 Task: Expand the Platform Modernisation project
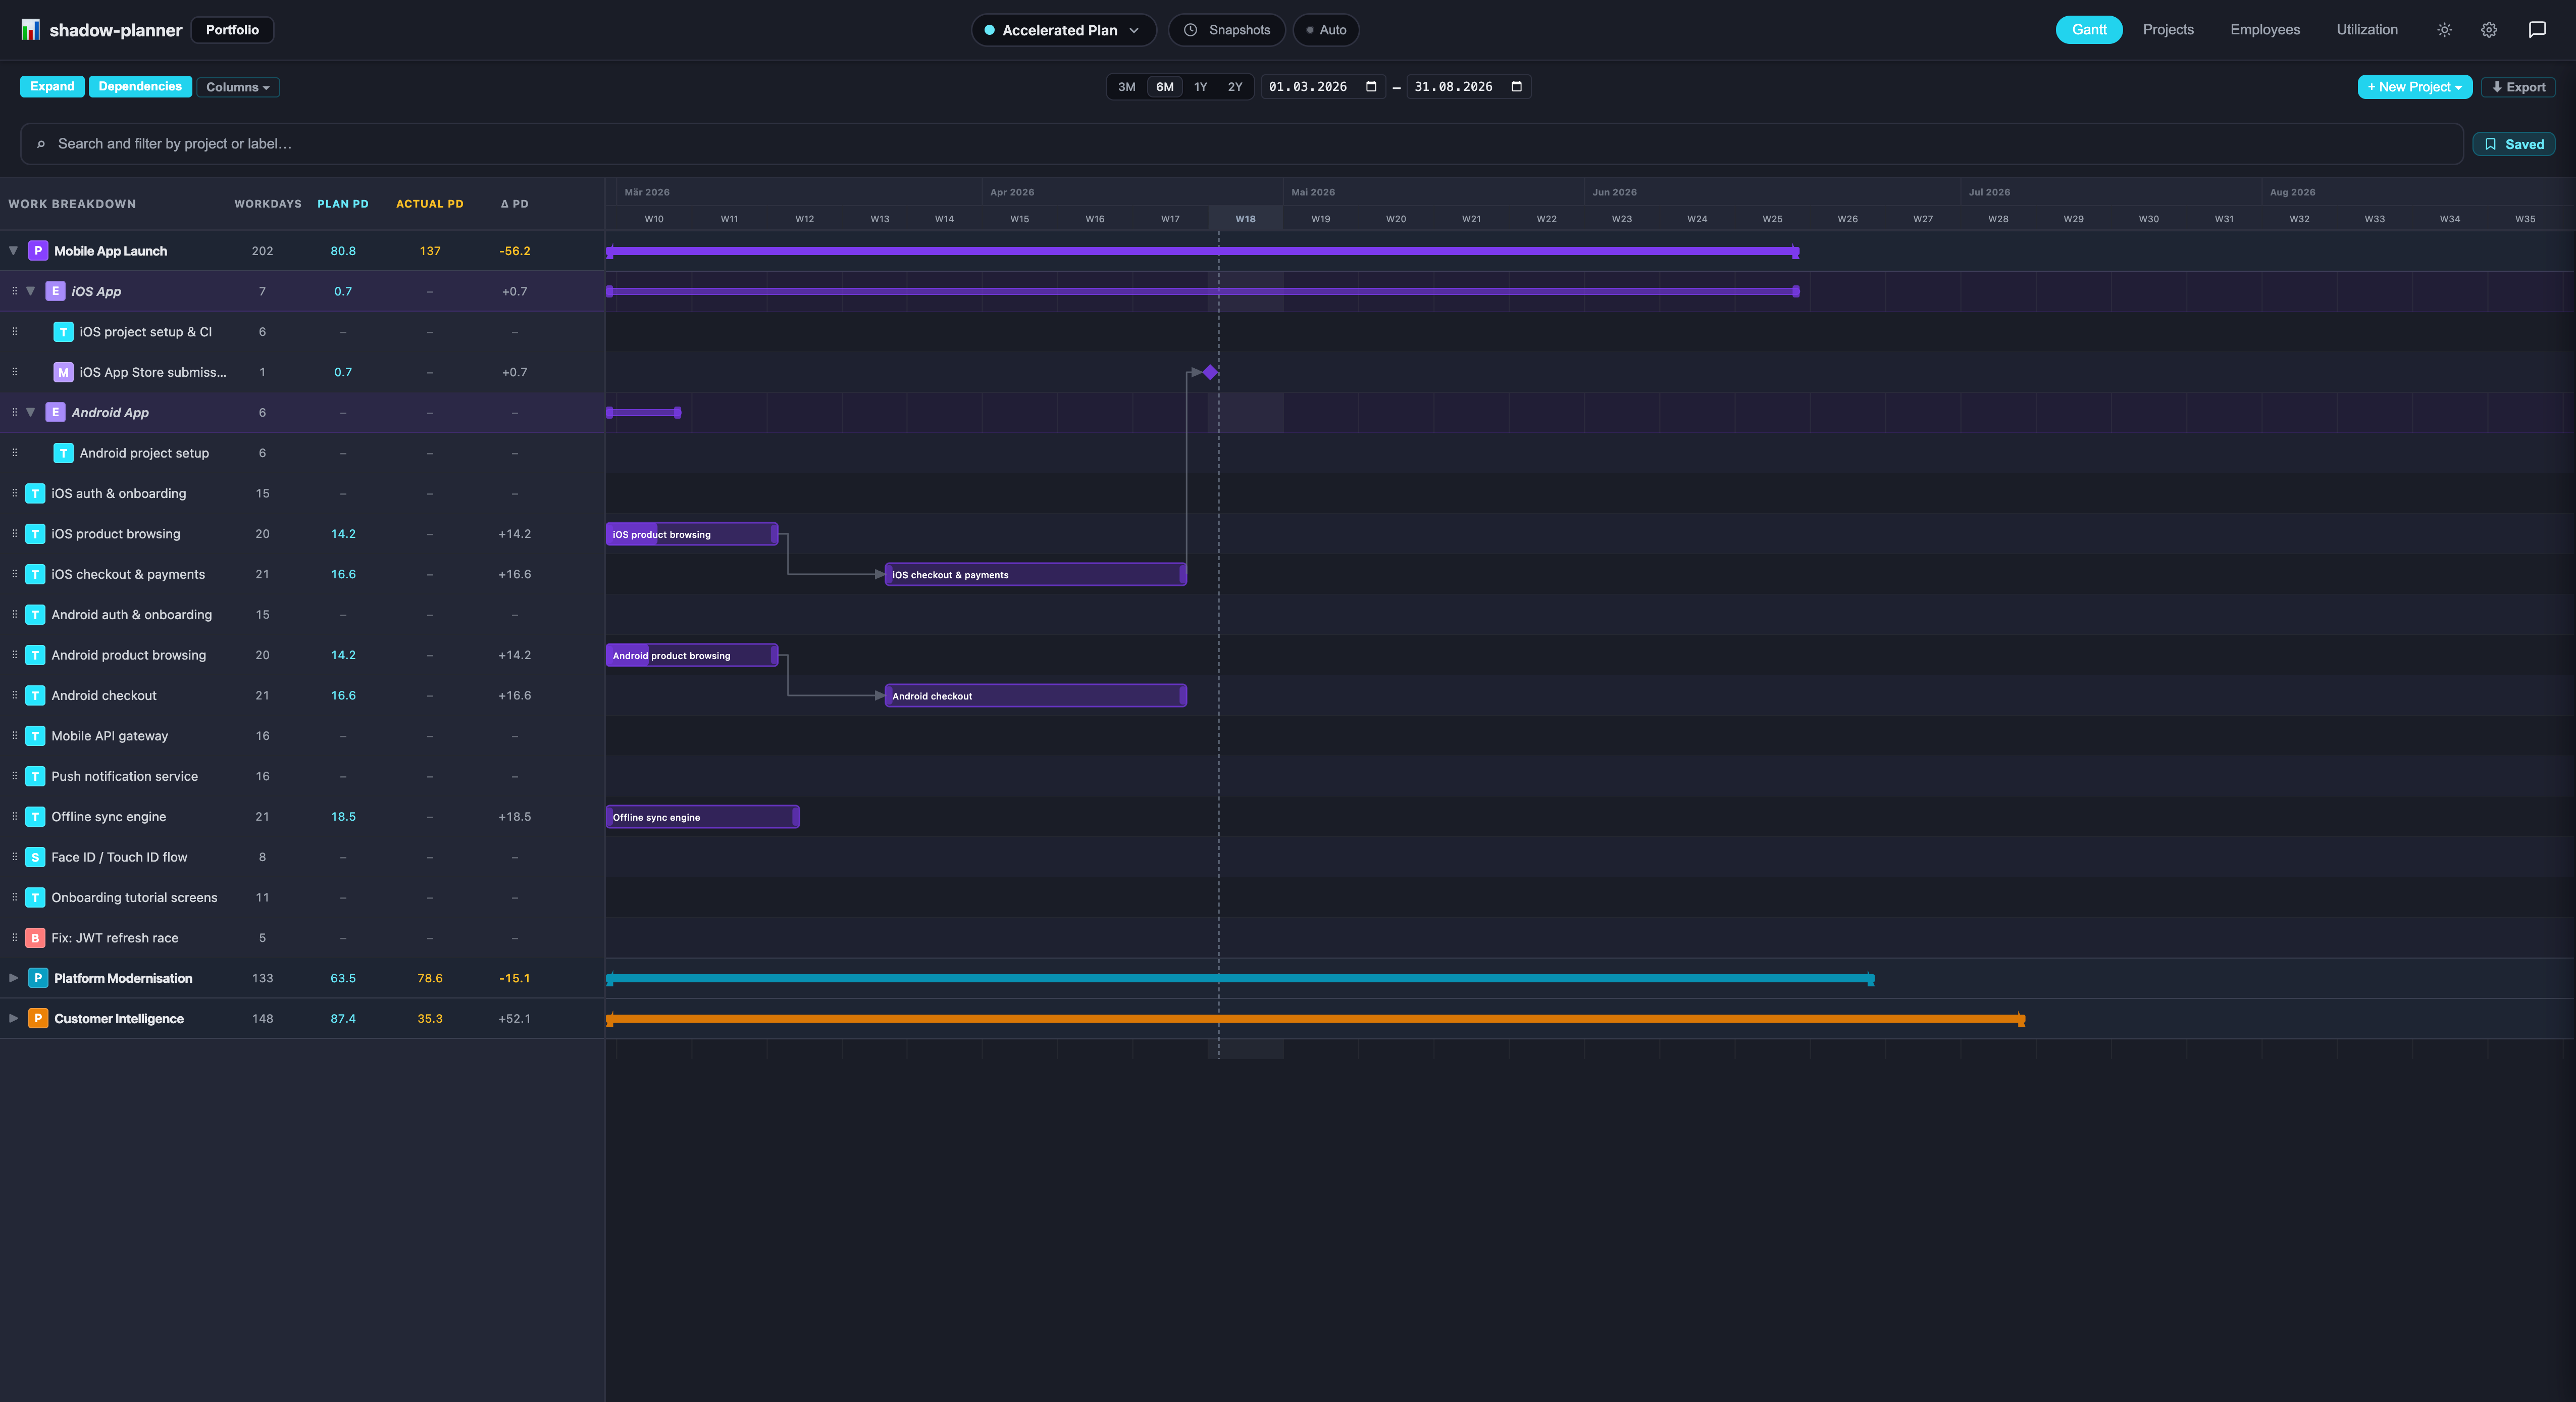tap(13, 978)
